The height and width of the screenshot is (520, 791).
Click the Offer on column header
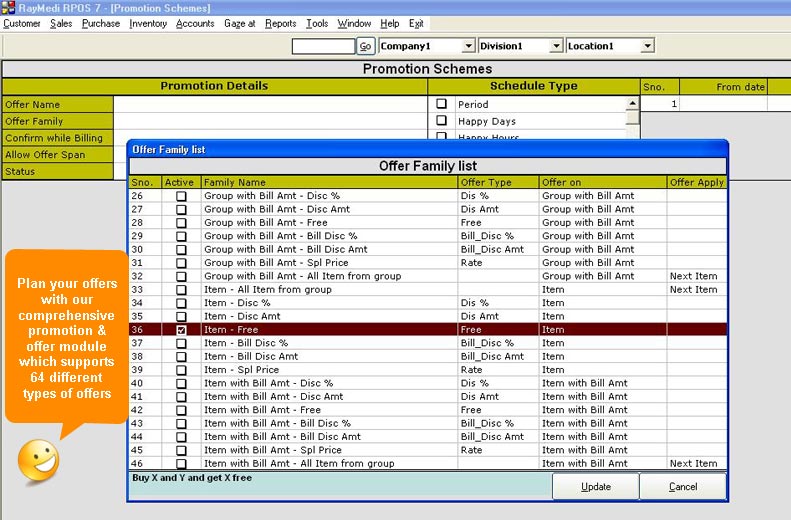tap(603, 182)
